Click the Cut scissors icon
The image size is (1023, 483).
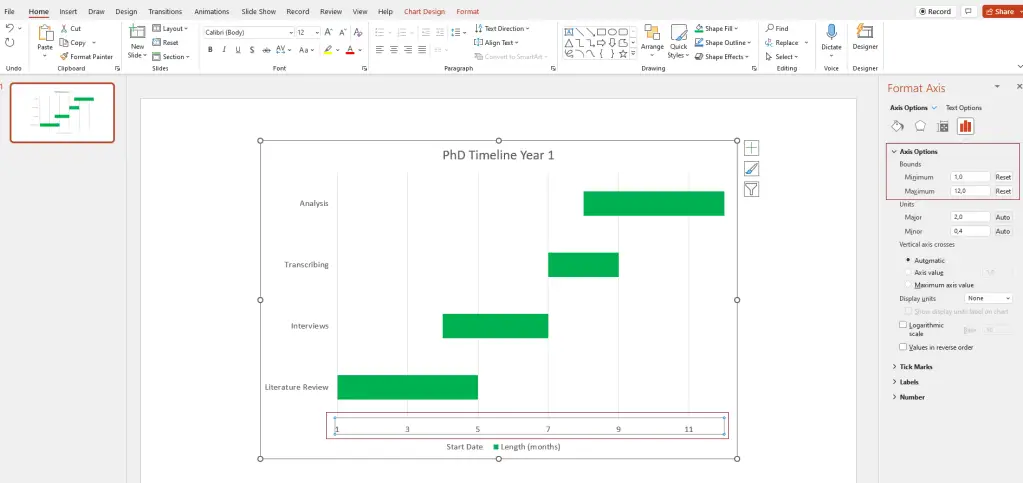65,29
